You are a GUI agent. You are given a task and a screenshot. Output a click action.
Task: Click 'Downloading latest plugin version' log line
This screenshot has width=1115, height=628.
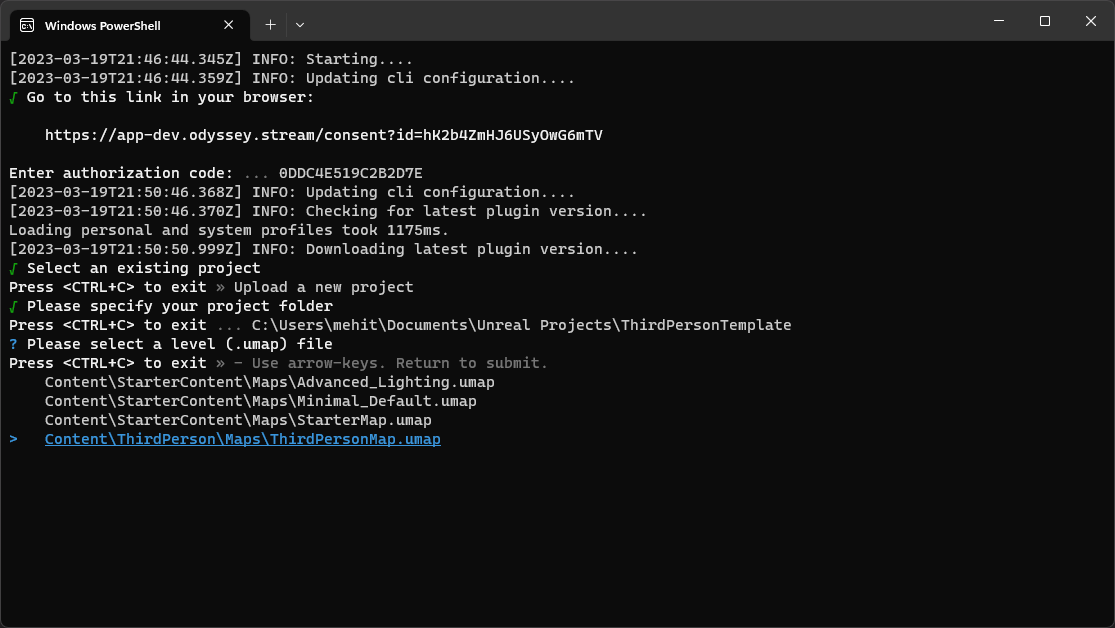click(x=324, y=250)
